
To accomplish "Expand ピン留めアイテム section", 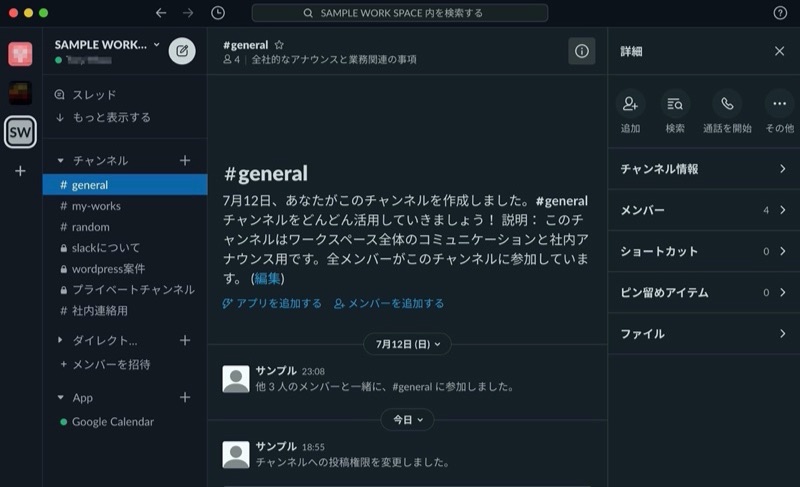I will point(704,293).
